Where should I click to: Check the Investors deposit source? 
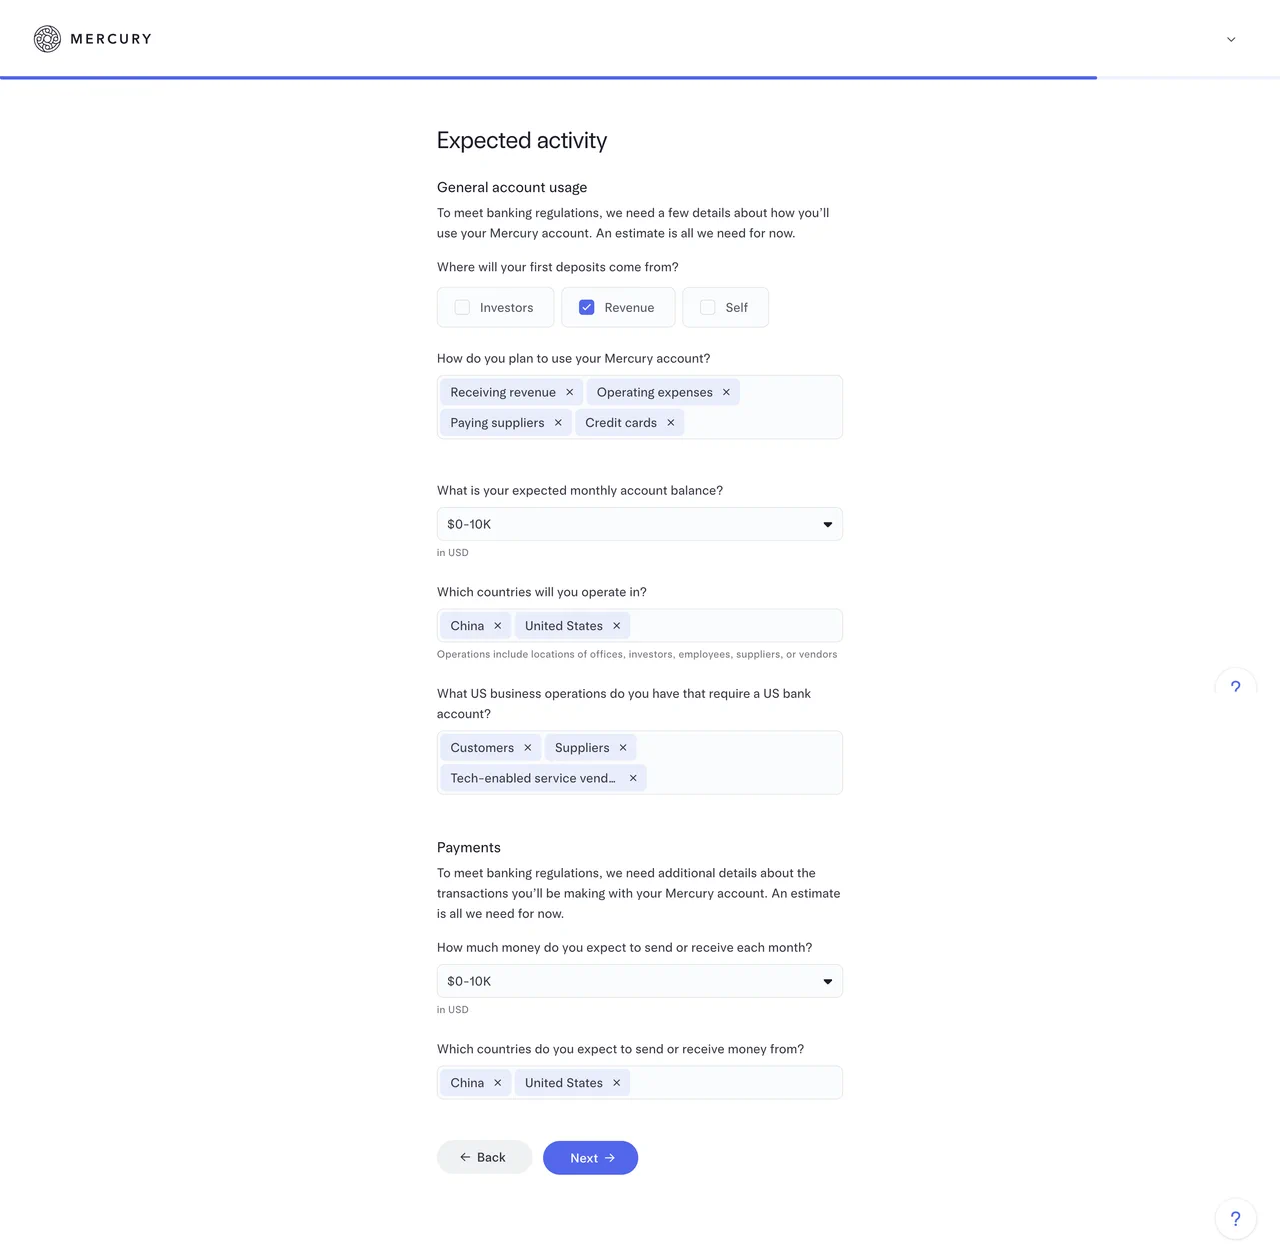pos(462,308)
